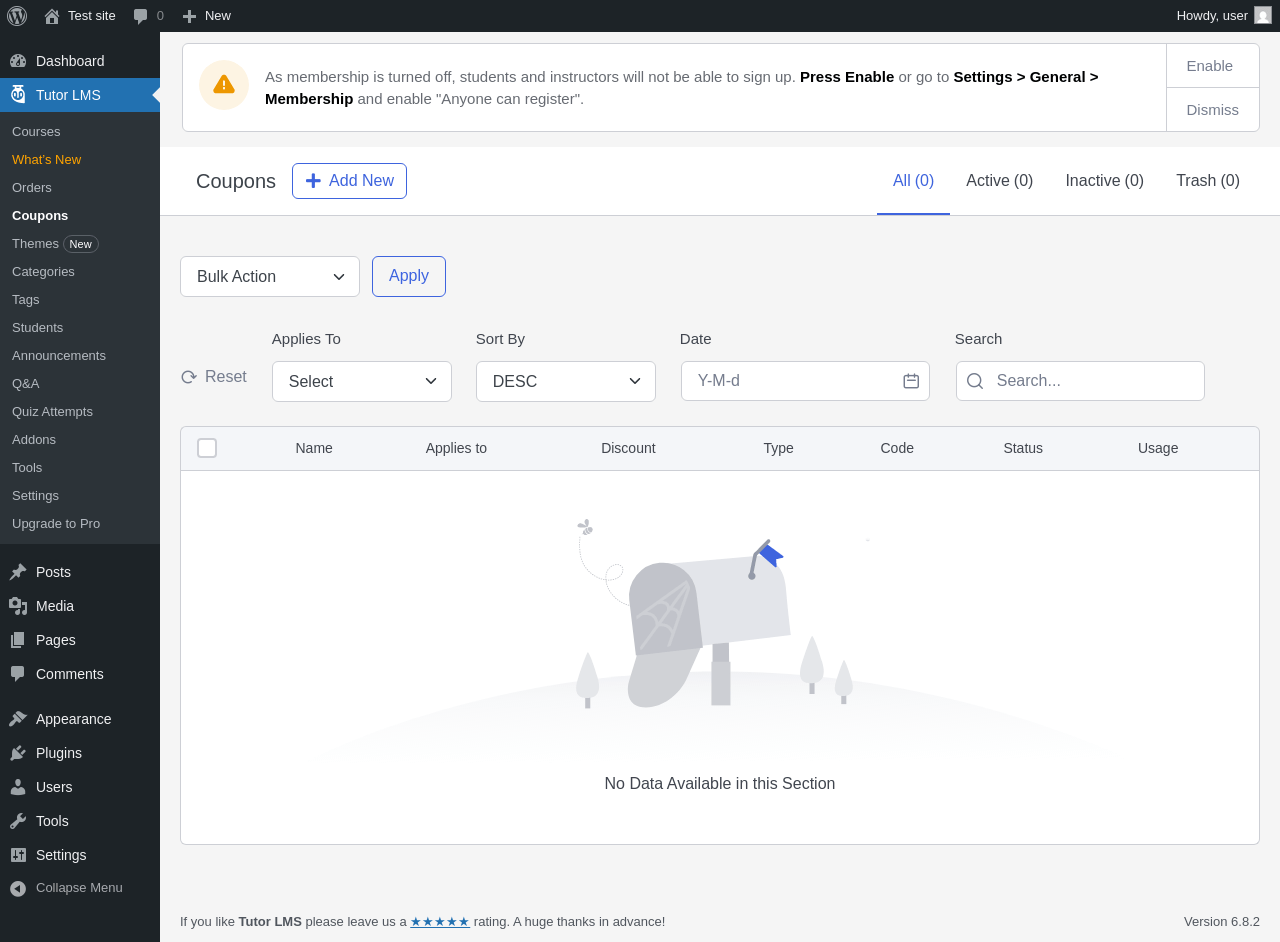Click the magnifier icon in Search box
The width and height of the screenshot is (1280, 942).
975,381
